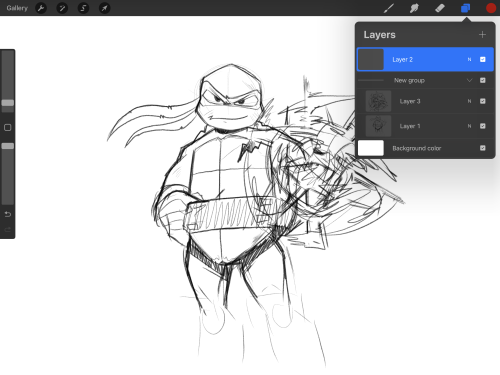
Task: Redo the last undone action
Action: click(8, 229)
